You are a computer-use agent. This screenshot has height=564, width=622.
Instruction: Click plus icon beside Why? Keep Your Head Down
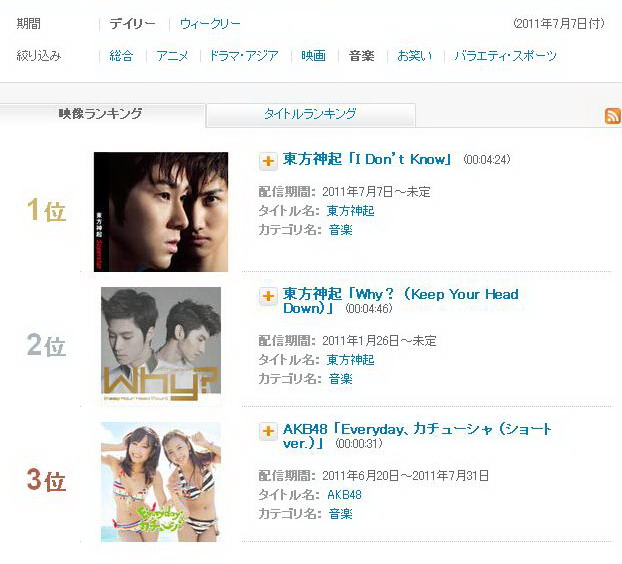[268, 296]
